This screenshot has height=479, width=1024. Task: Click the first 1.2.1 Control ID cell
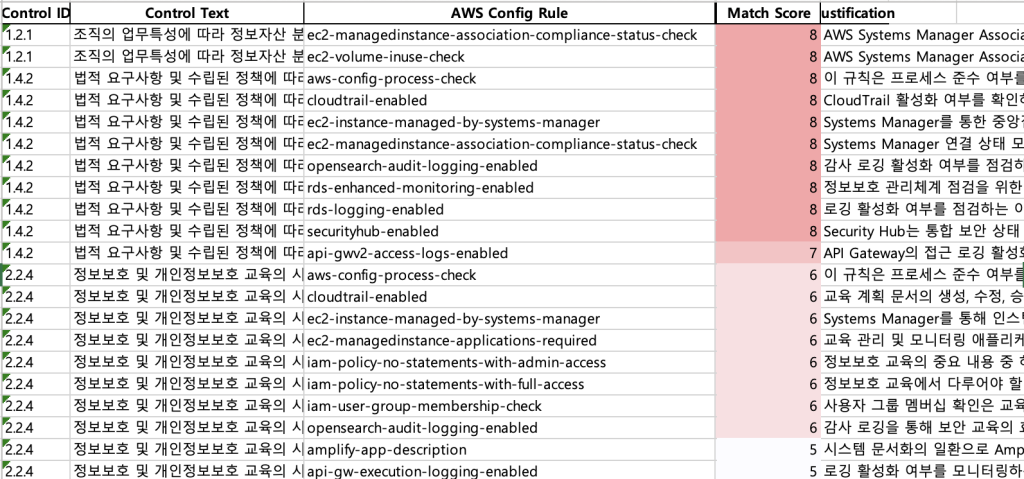click(35, 35)
